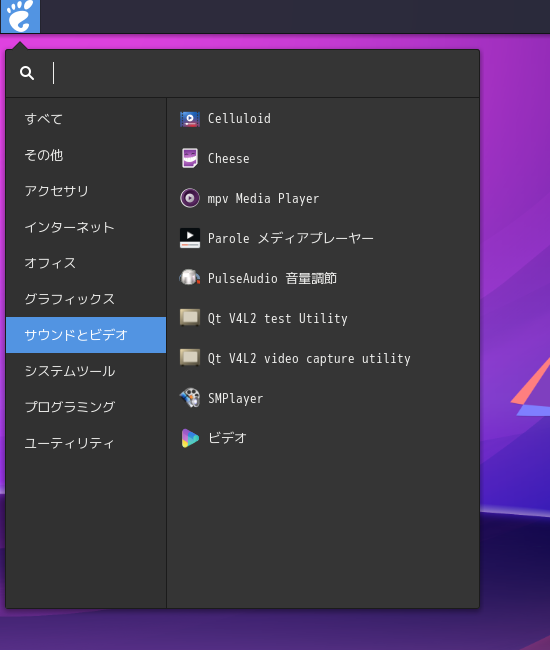Click Qt V4L2 video capture utility icon
The image size is (550, 650).
tap(190, 358)
